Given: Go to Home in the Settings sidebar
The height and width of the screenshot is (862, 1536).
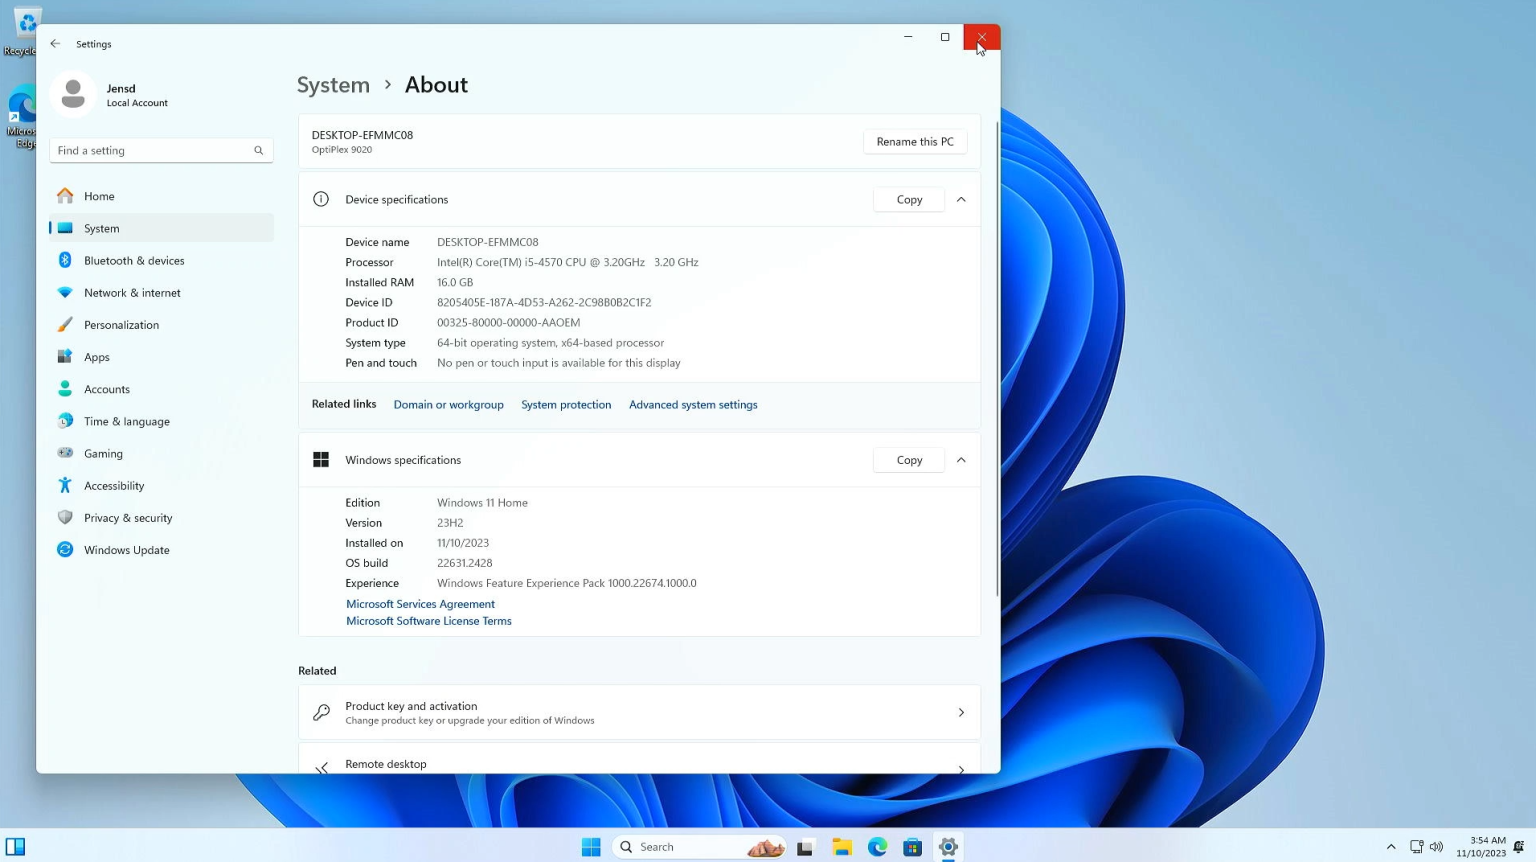Looking at the screenshot, I should [99, 195].
